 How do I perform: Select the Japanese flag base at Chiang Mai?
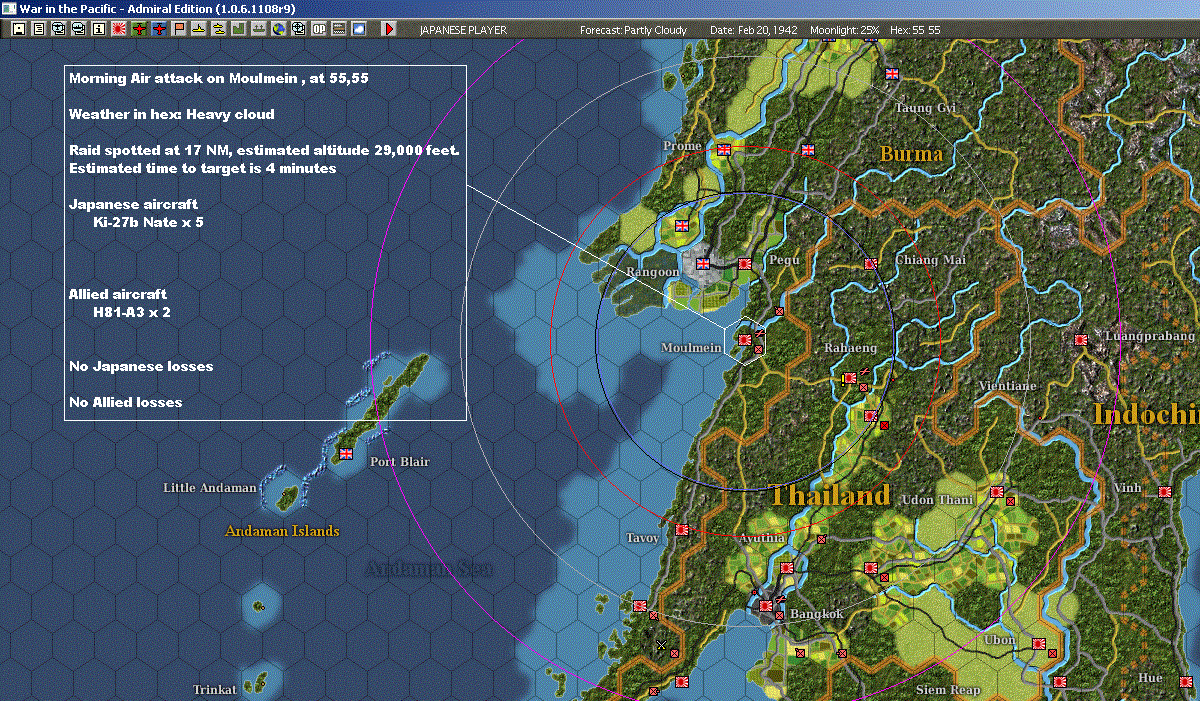tap(871, 264)
